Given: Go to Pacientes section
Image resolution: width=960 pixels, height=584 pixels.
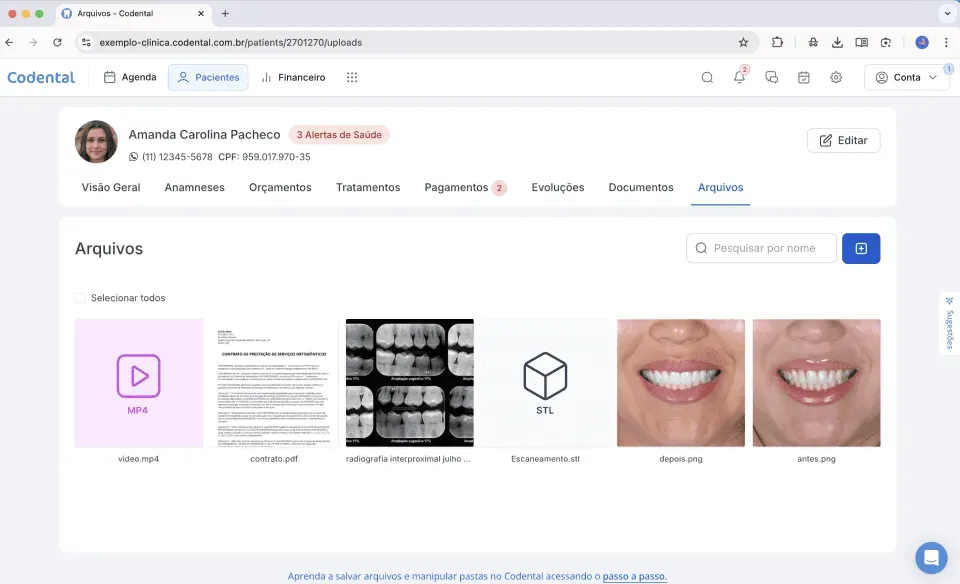Looking at the screenshot, I should pyautogui.click(x=208, y=77).
